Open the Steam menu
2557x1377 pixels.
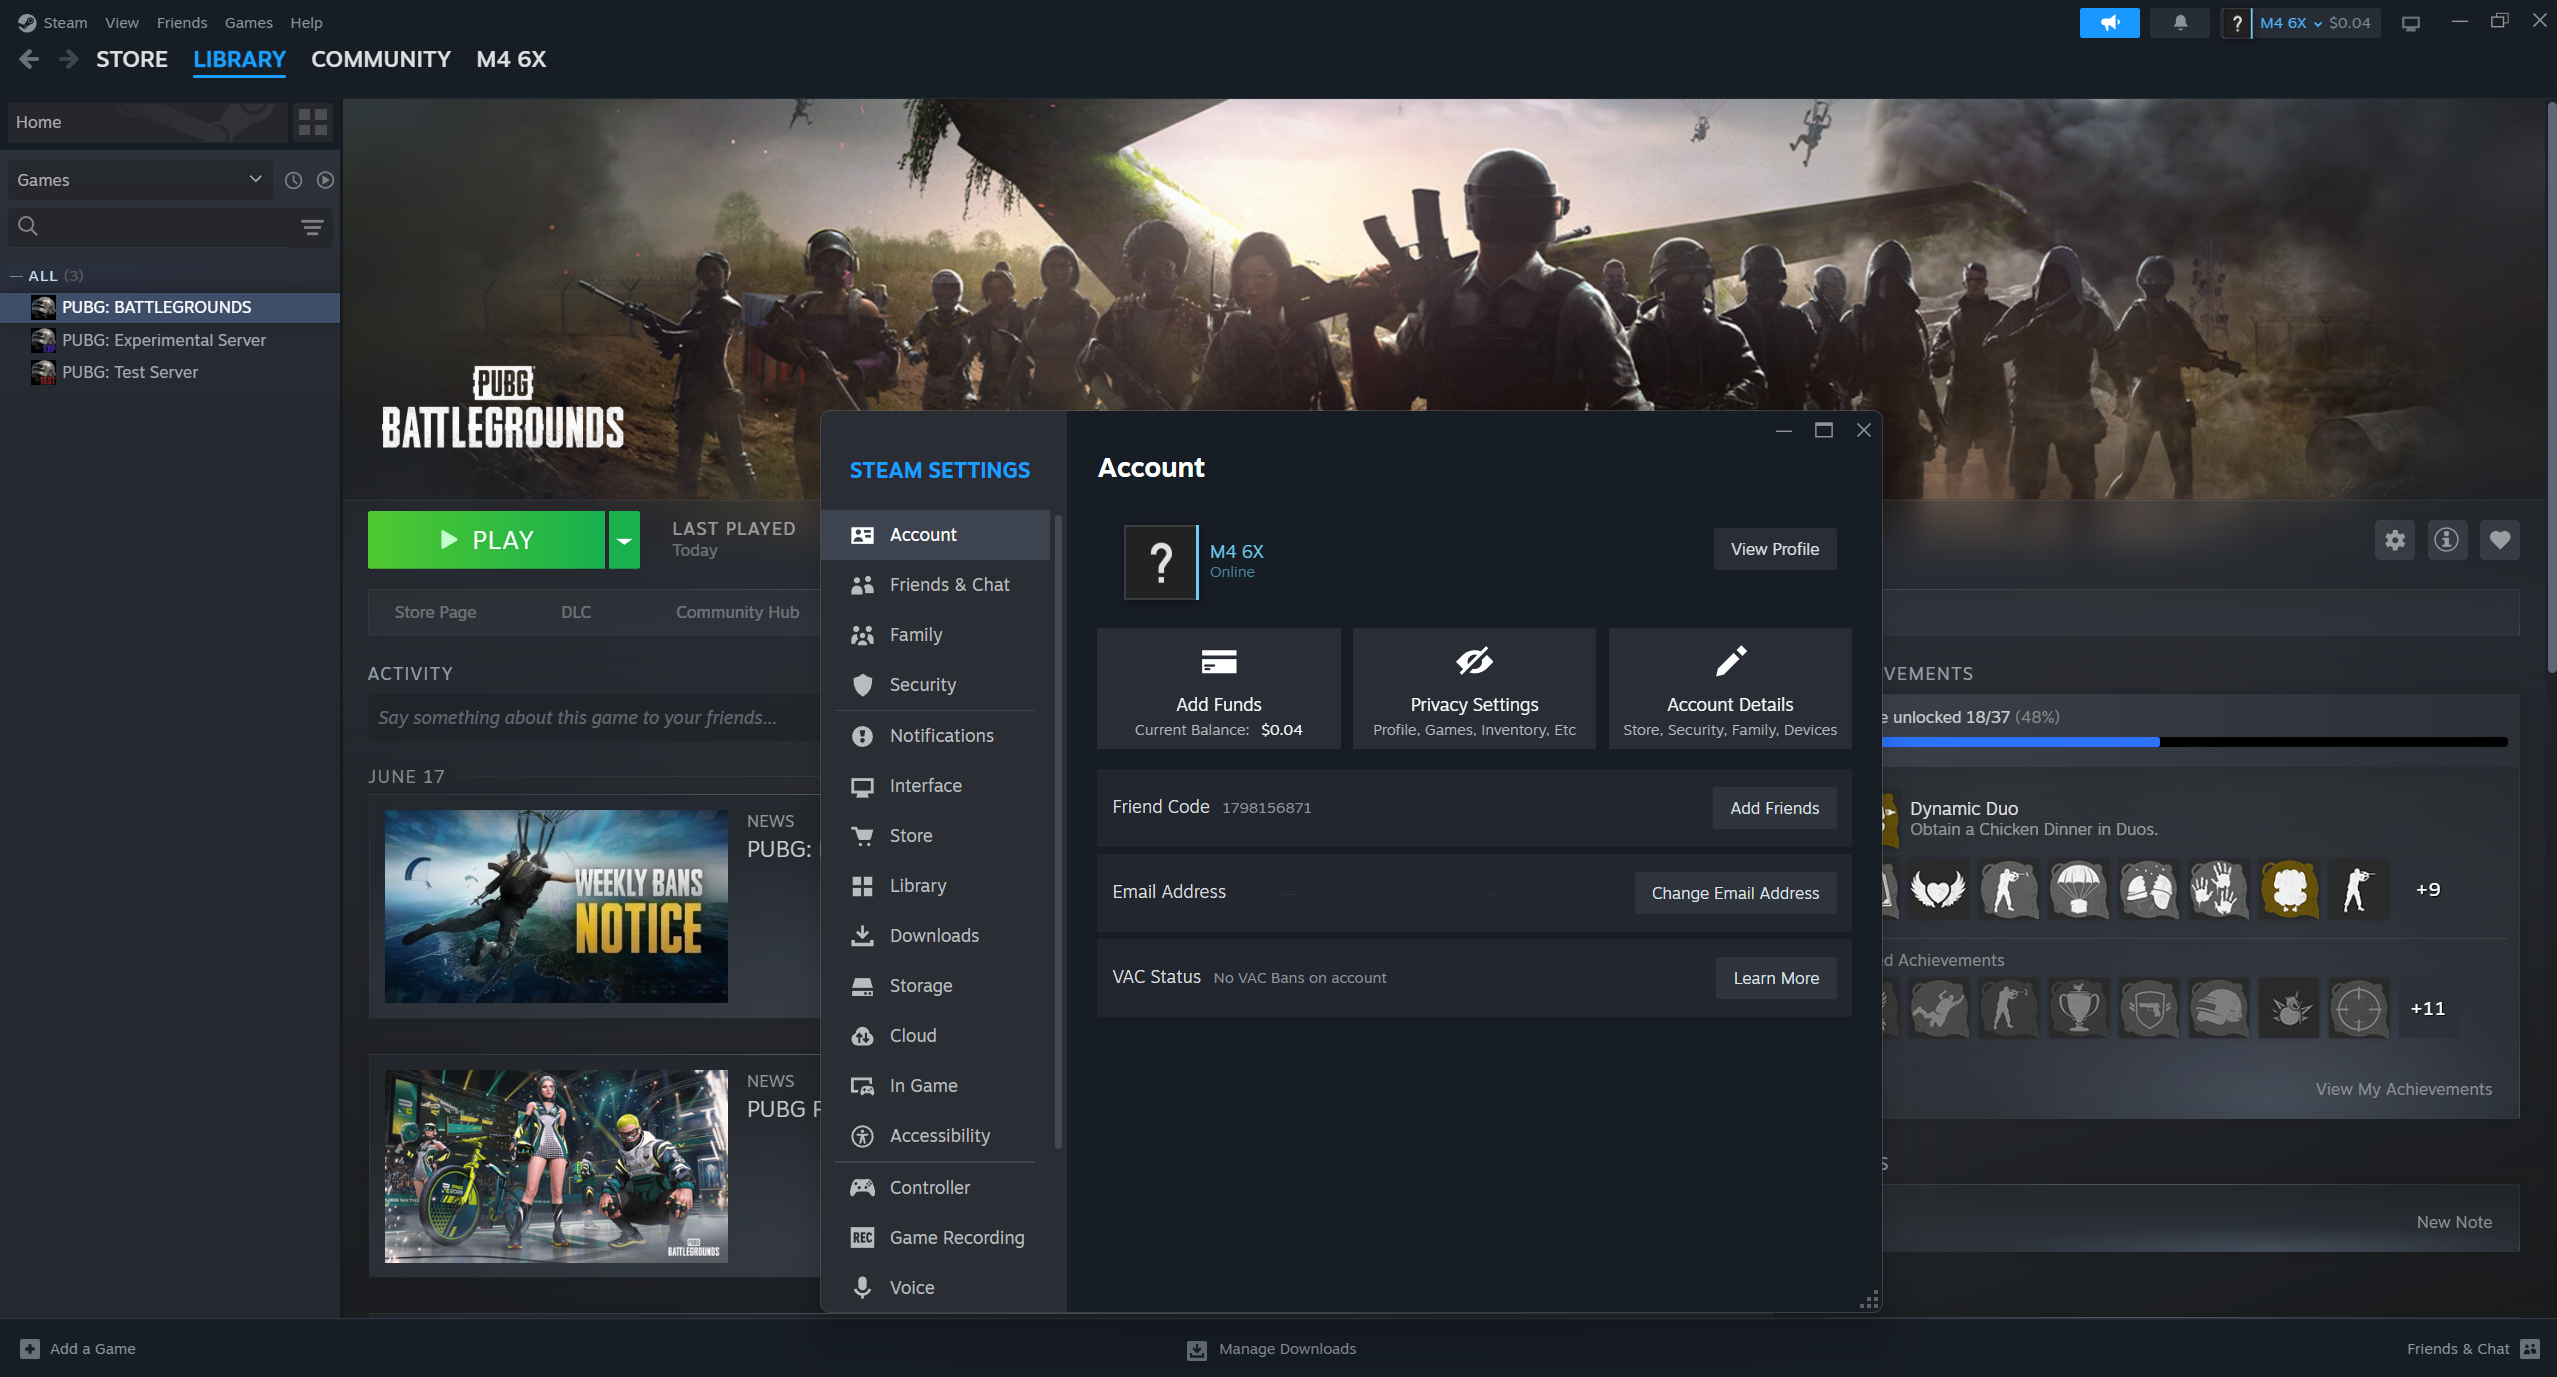(x=65, y=22)
